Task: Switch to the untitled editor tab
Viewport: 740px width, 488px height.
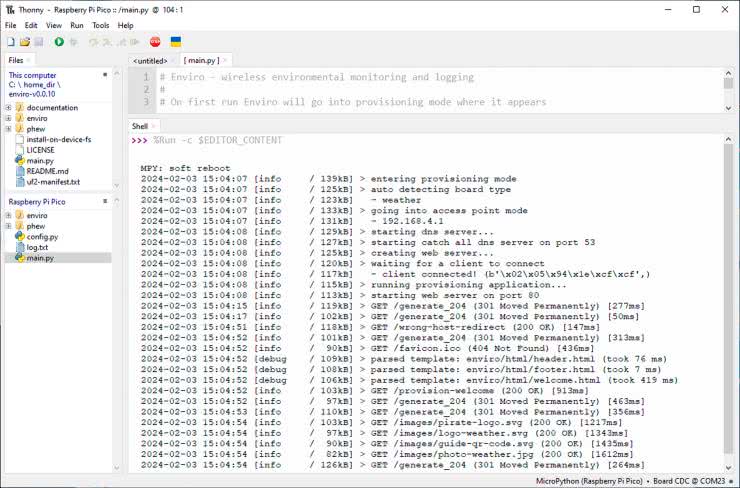Action: pyautogui.click(x=151, y=61)
